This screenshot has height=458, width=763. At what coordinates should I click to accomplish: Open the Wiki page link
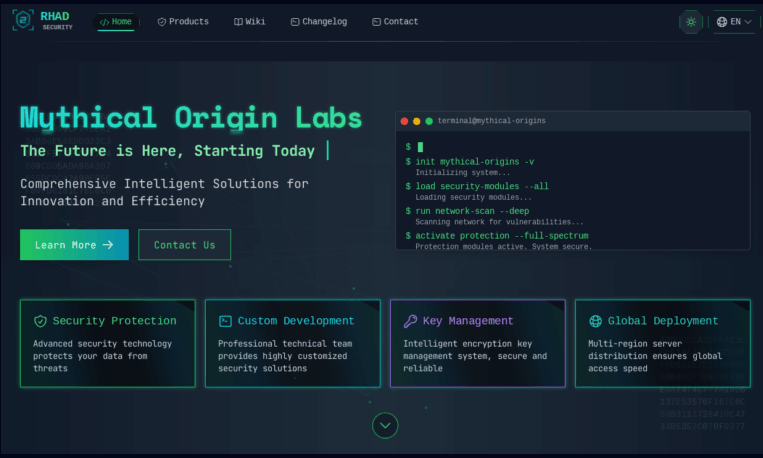click(x=249, y=22)
